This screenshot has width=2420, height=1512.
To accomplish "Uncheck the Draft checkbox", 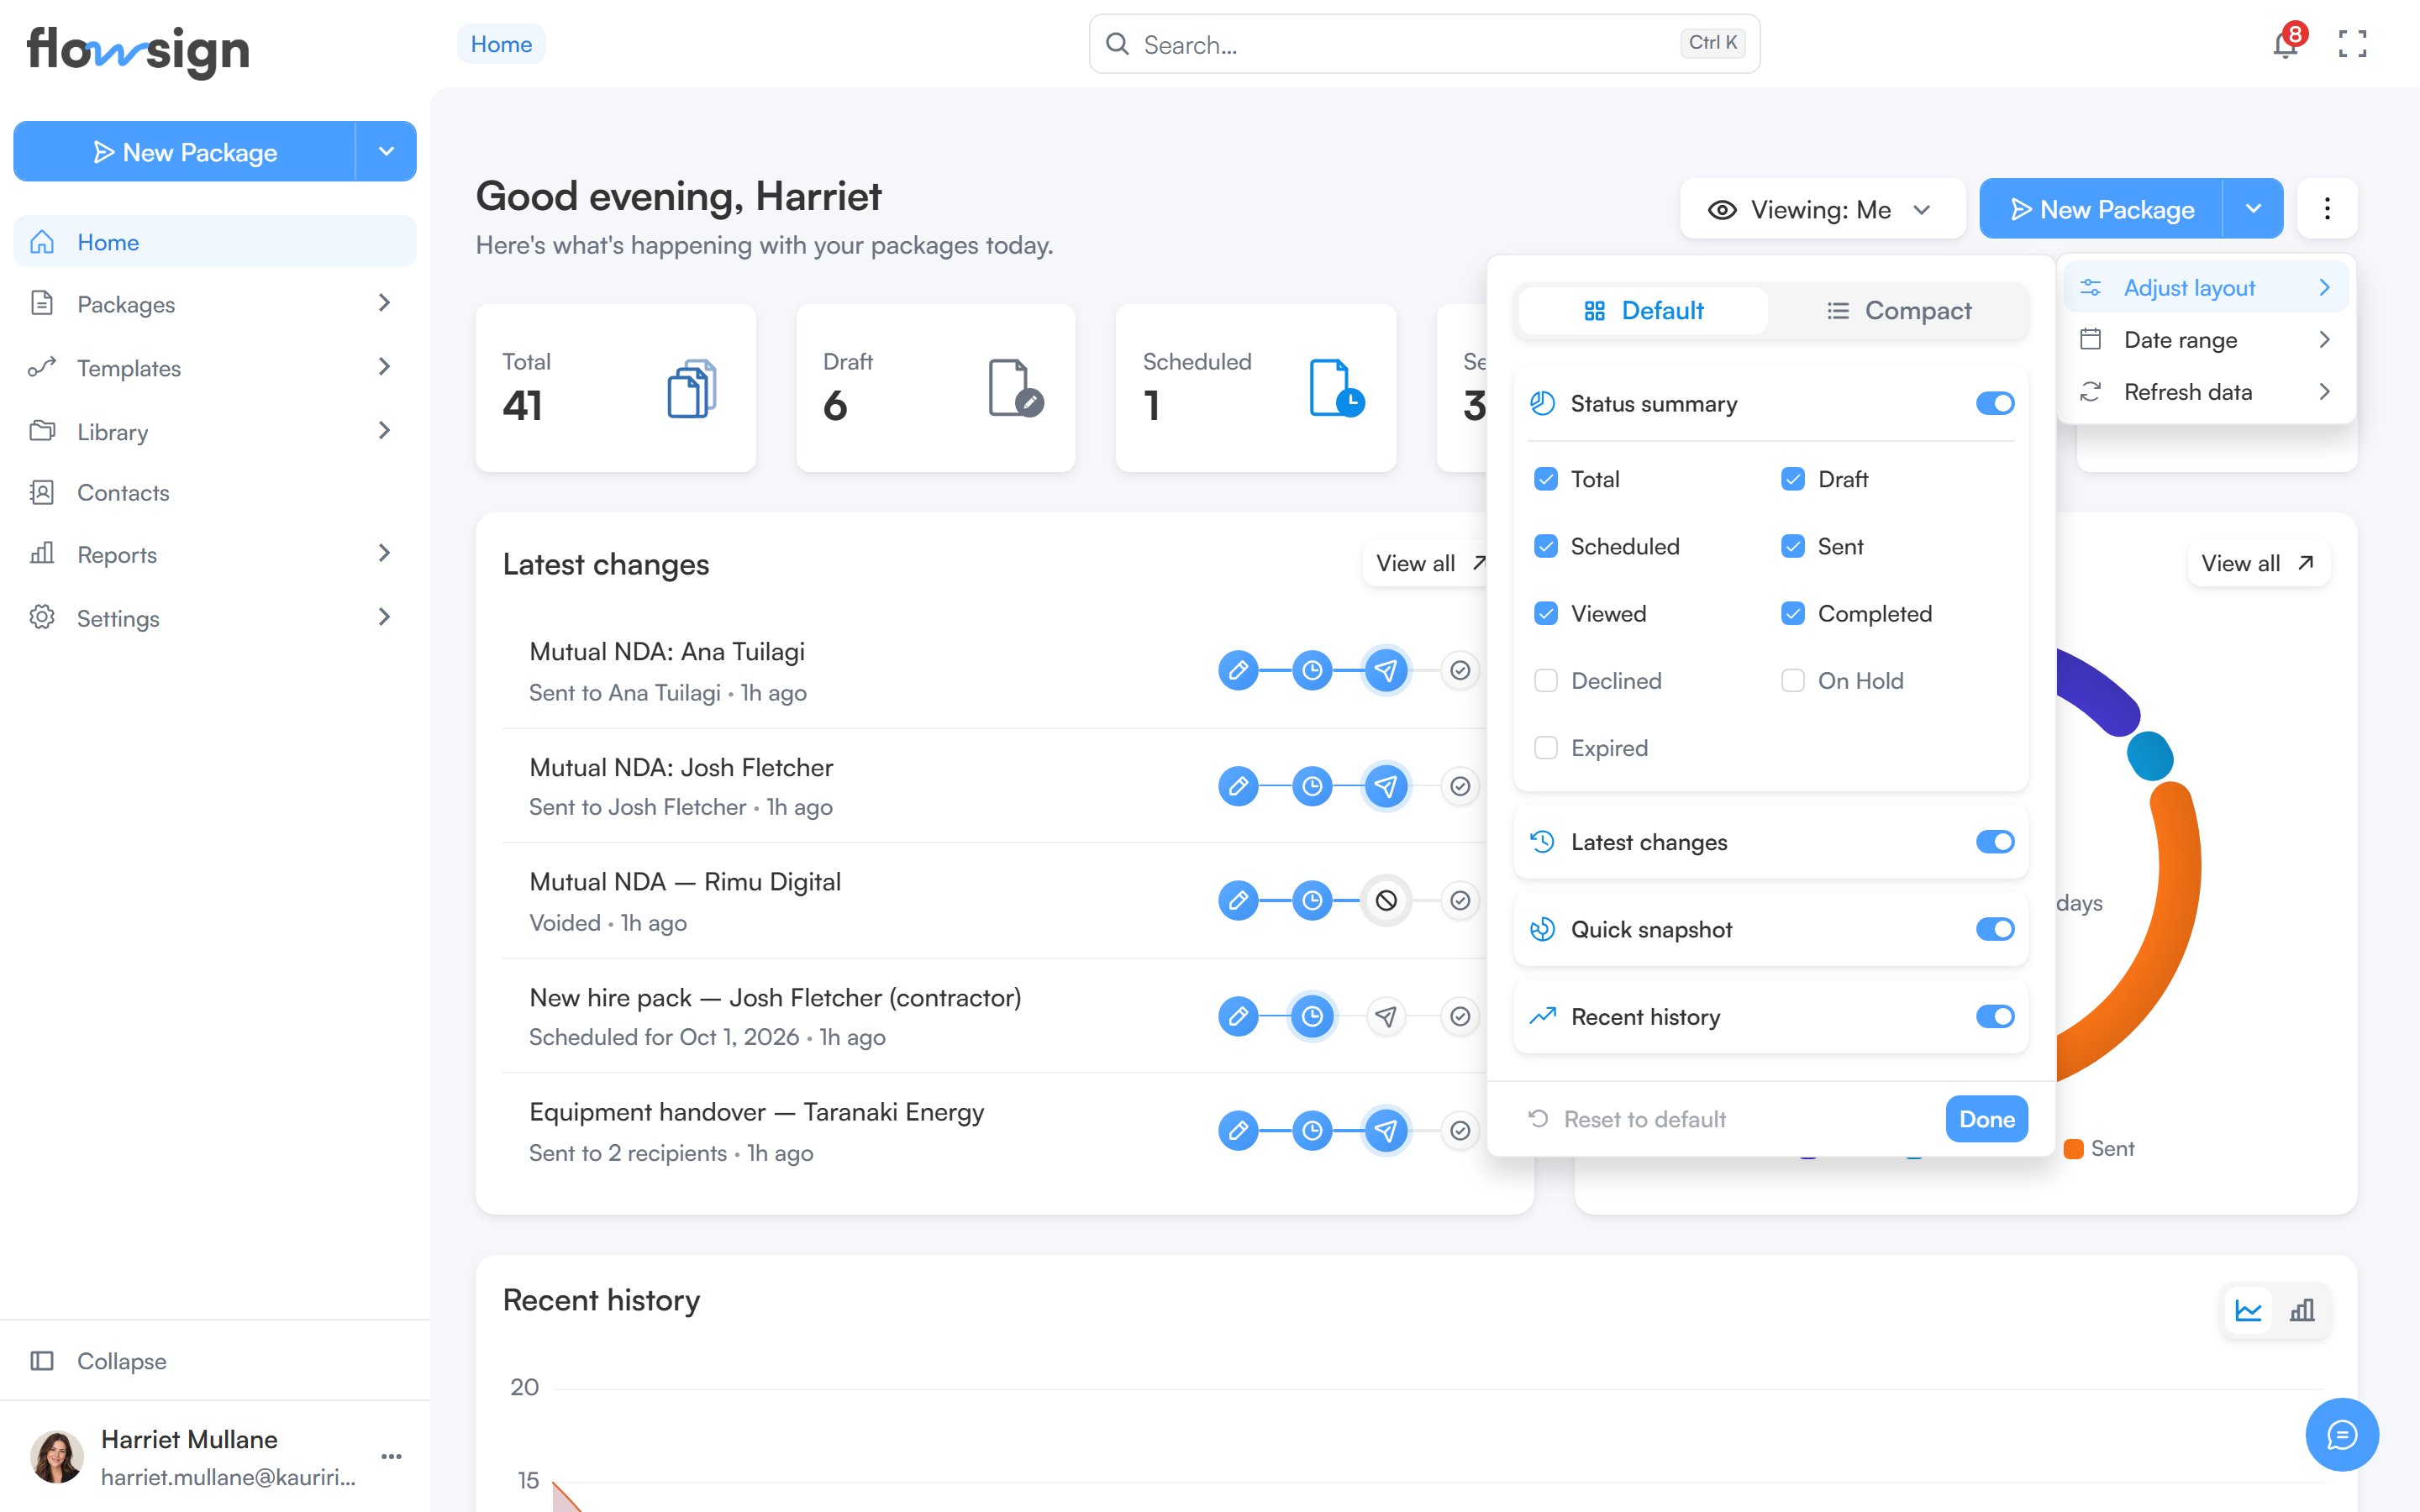I will point(1793,479).
